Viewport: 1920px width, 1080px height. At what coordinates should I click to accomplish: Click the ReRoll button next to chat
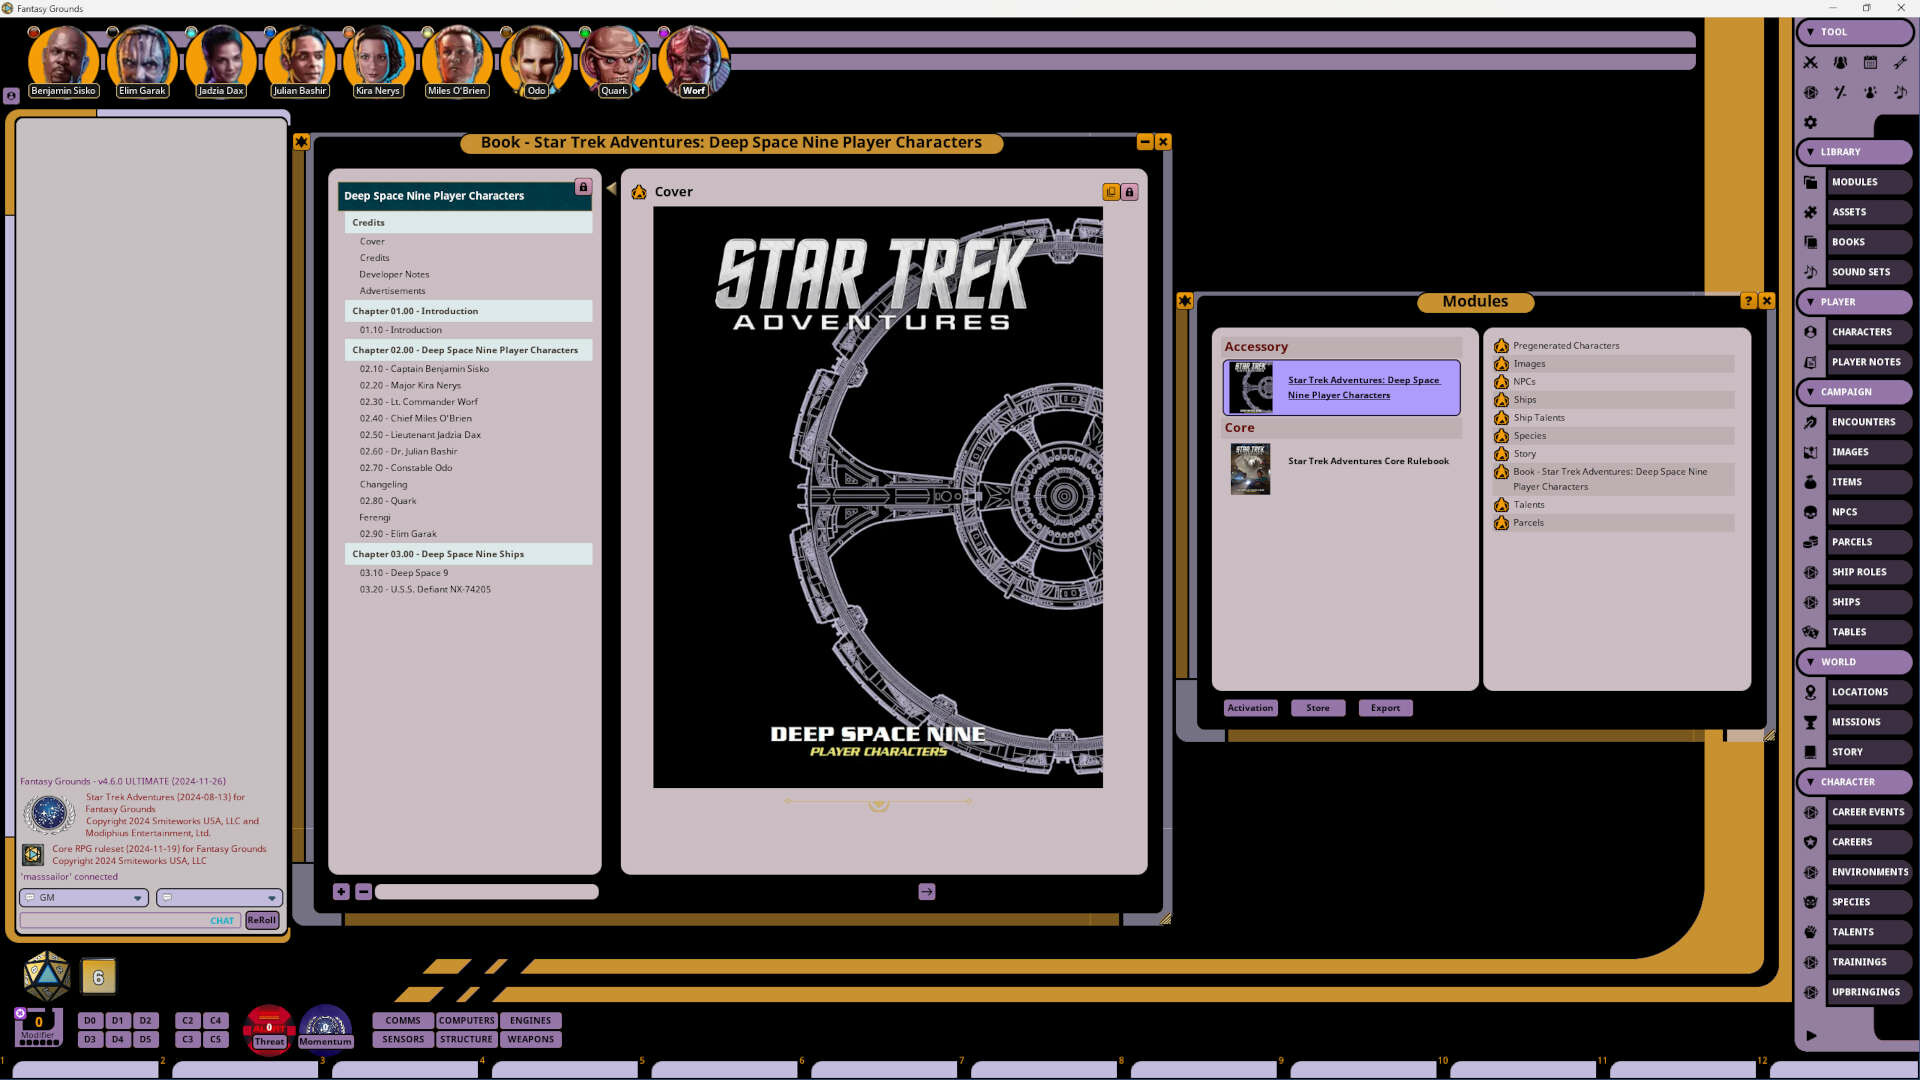[262, 920]
